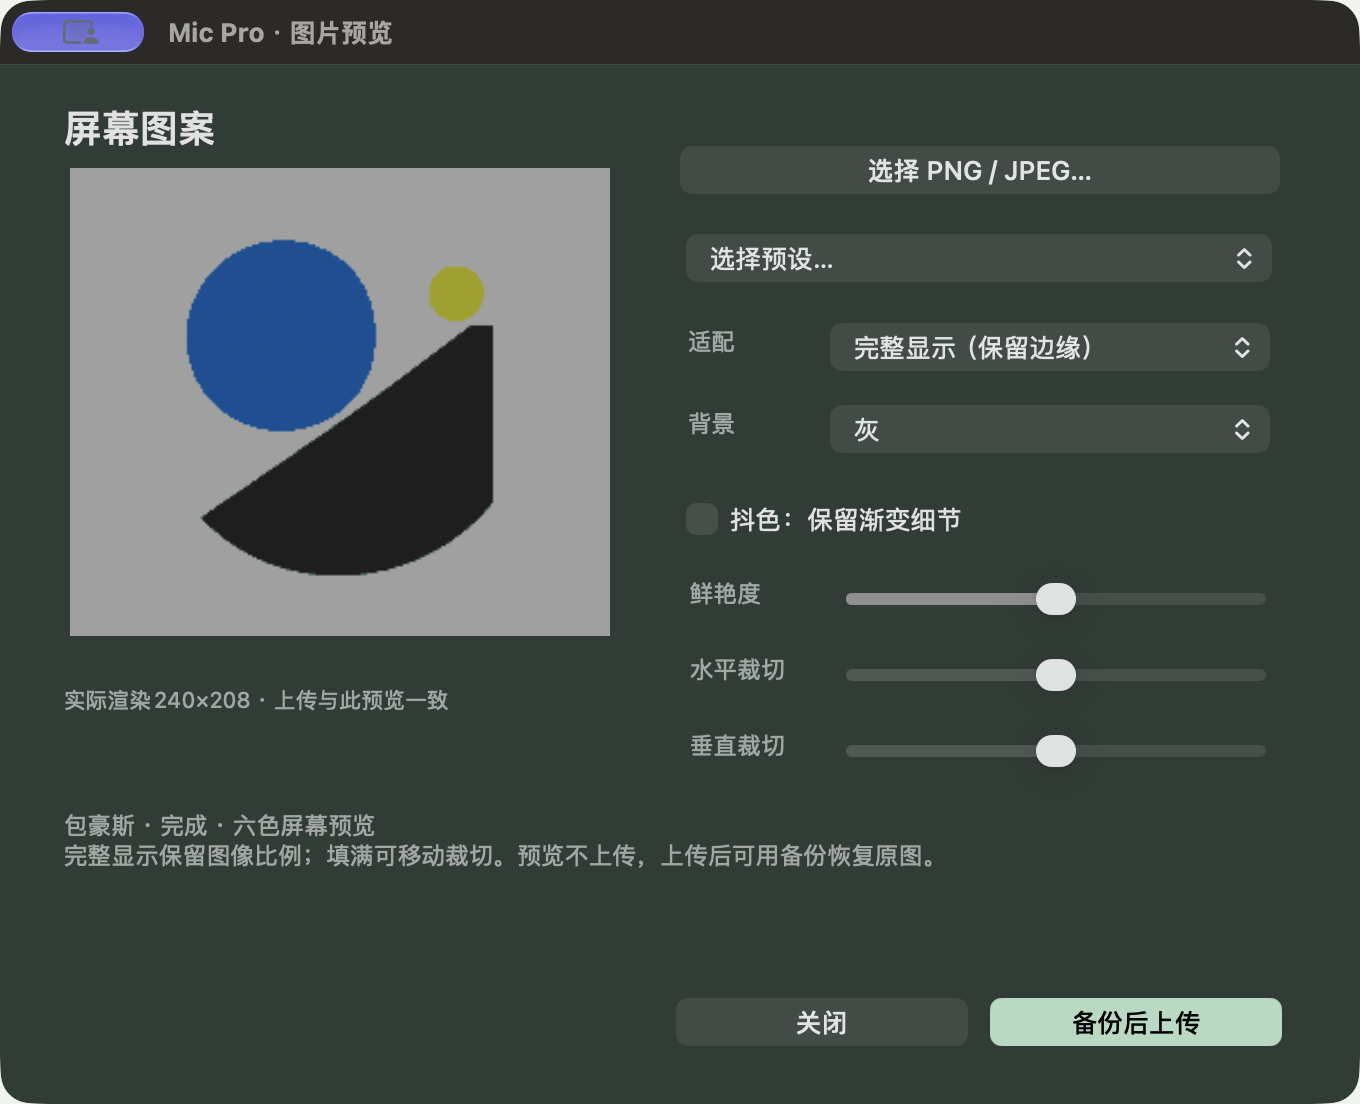Click the 水平裁切 horizontal crop slider handle

[1056, 675]
